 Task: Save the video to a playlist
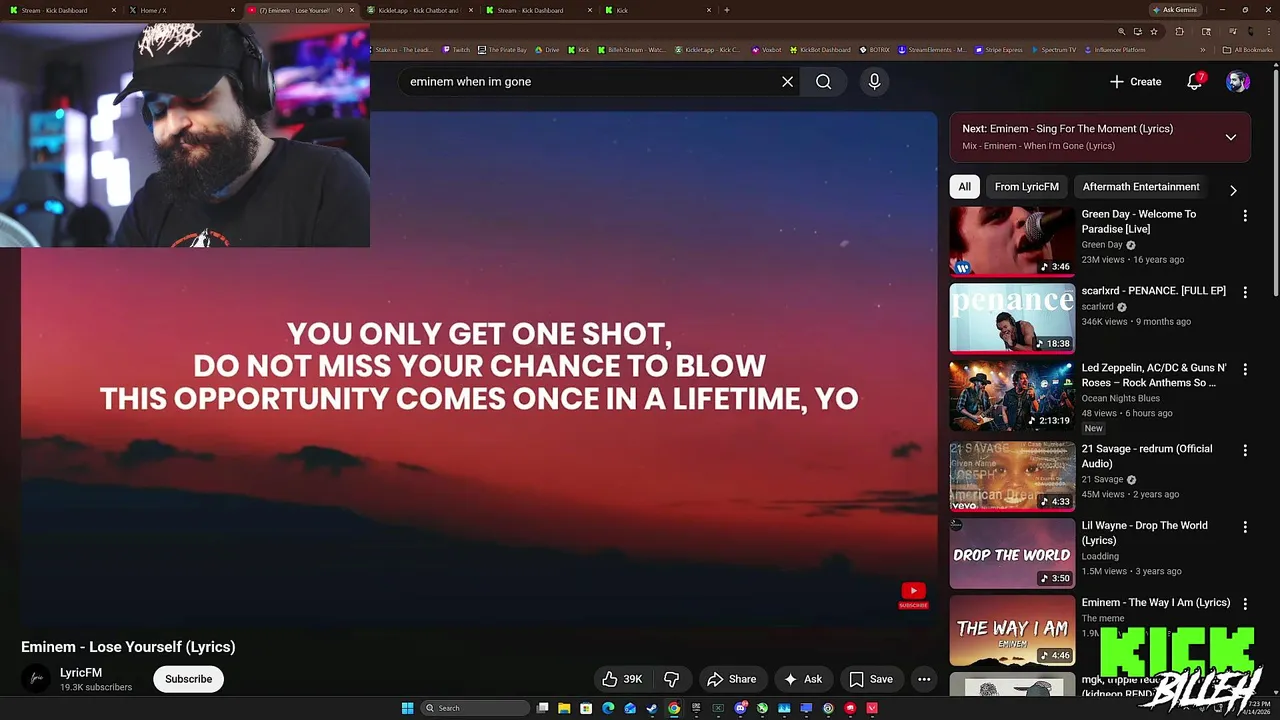coord(871,679)
